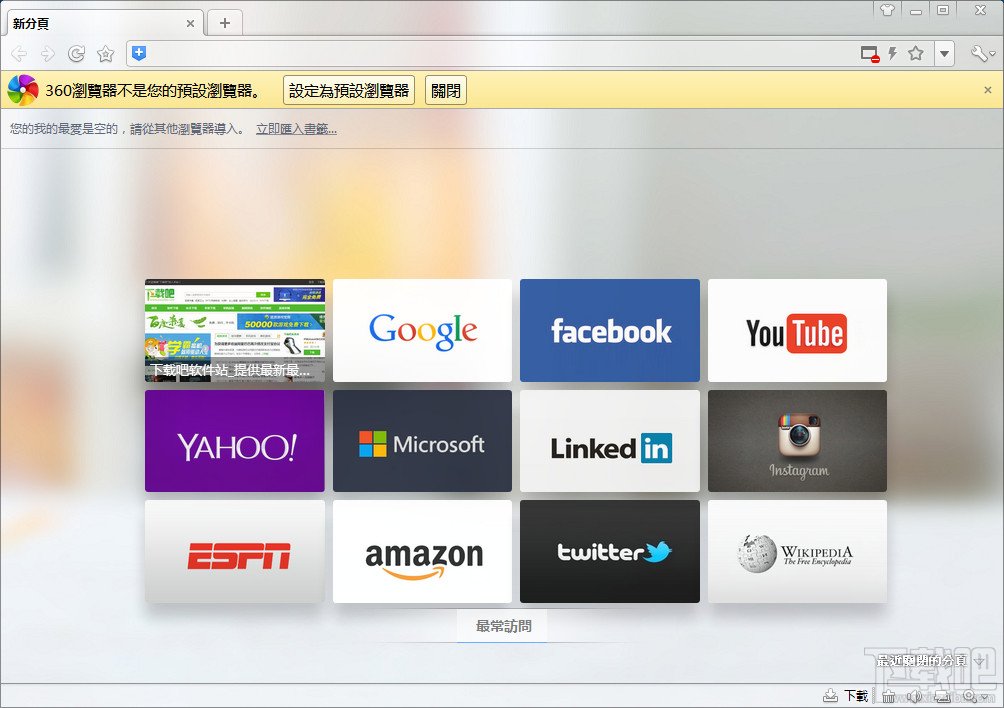Expand the address bar history dropdown arrow
1004x708 pixels.
pos(944,54)
